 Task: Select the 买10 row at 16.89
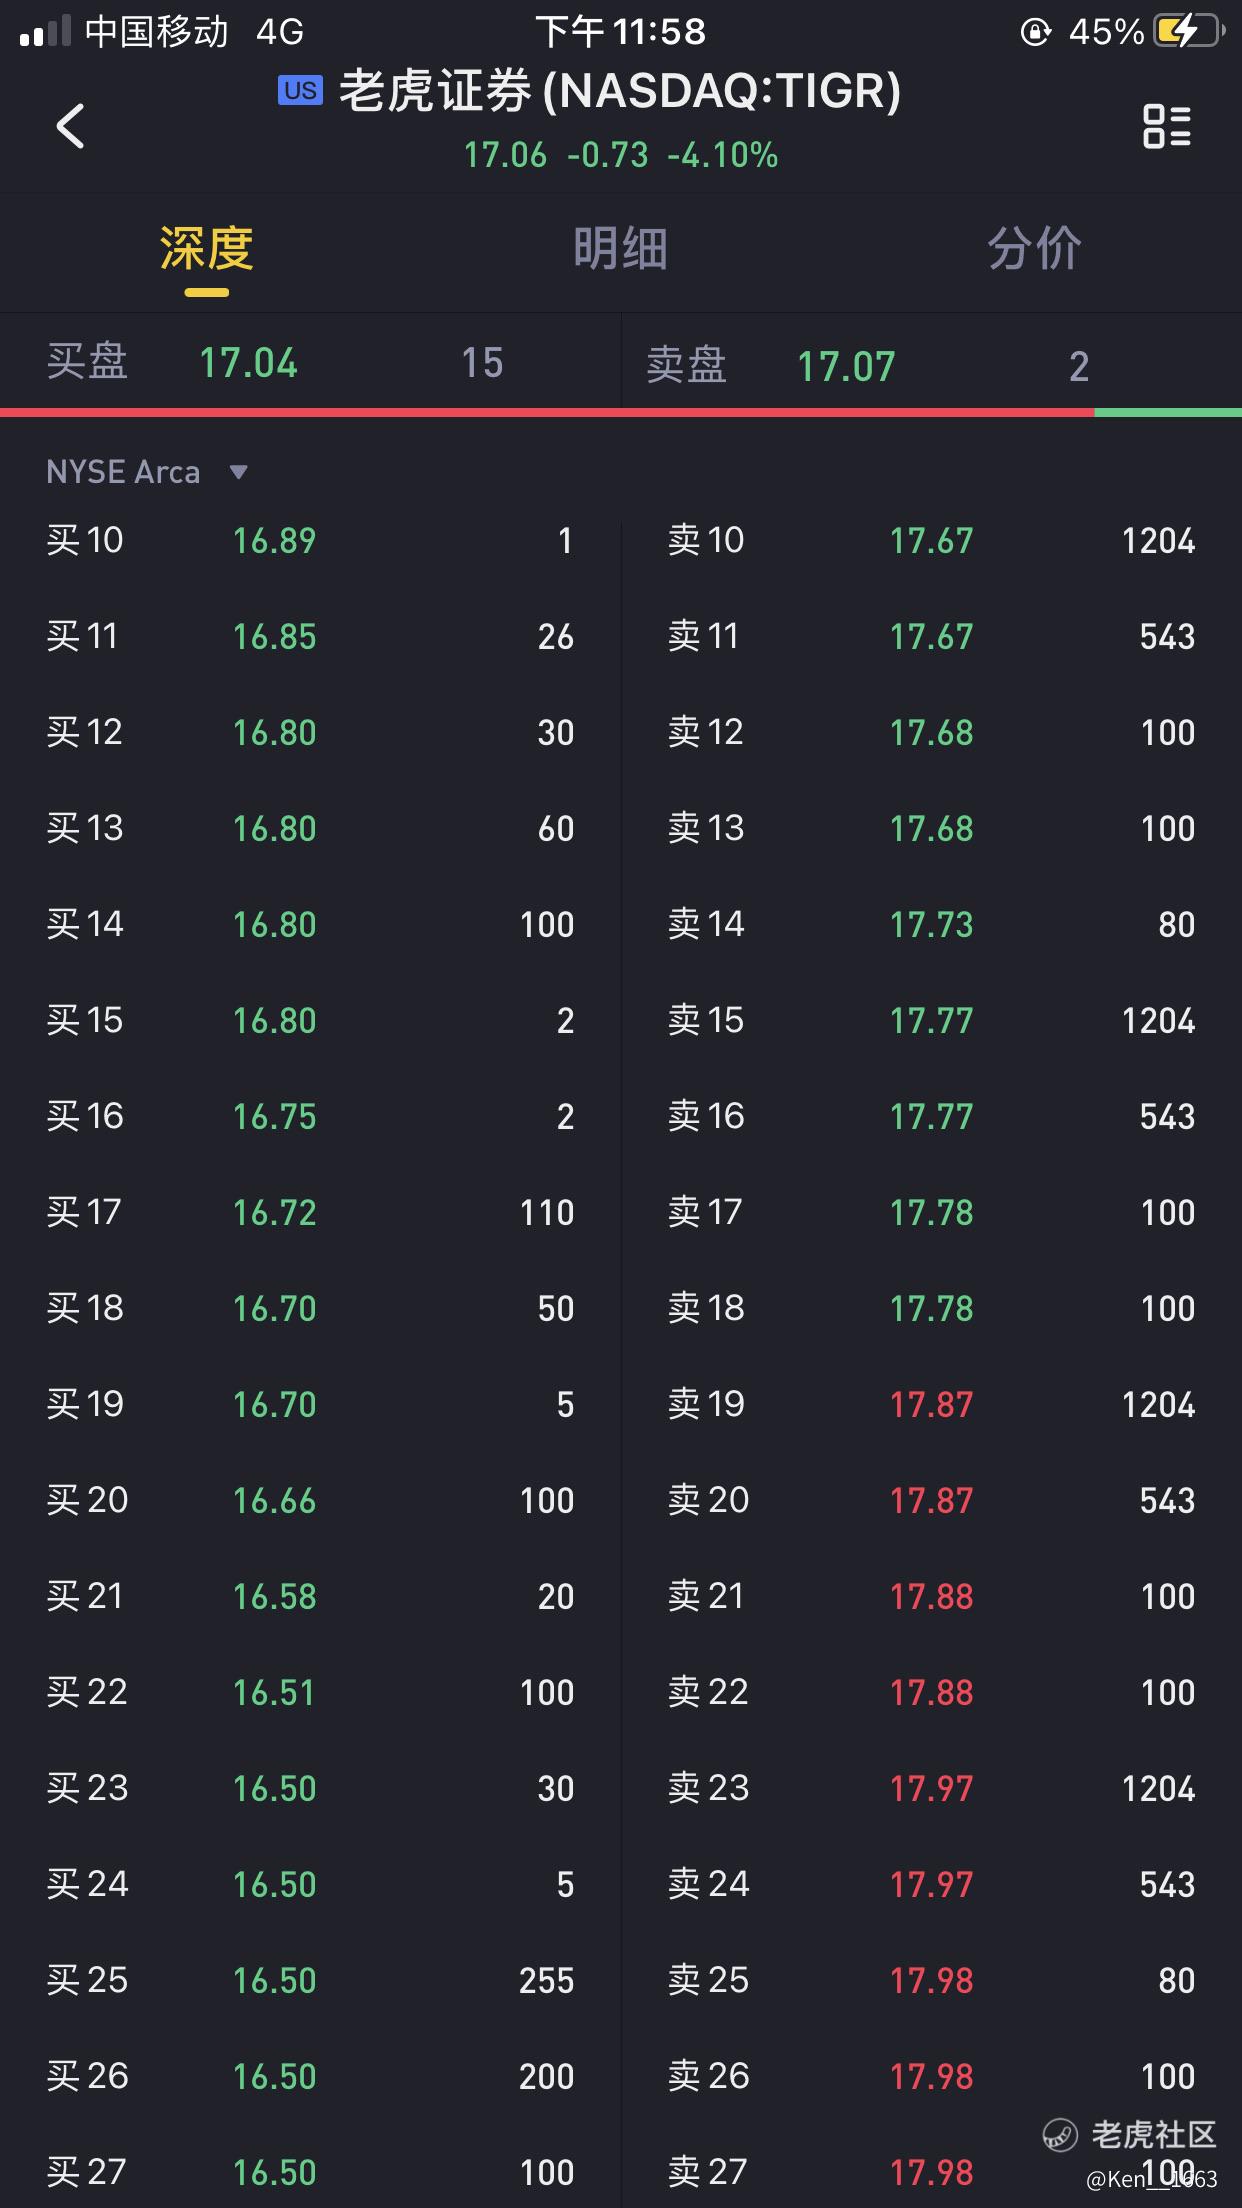tap(310, 540)
